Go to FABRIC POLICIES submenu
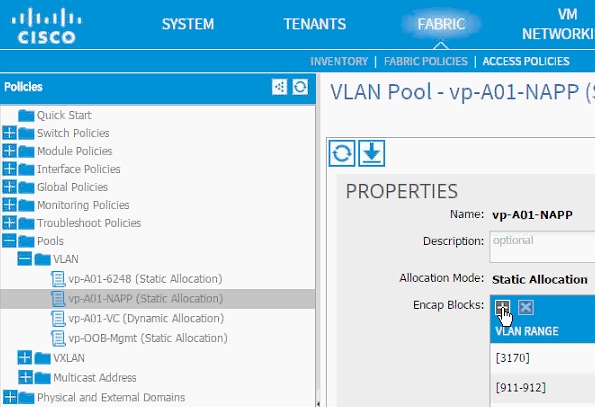 click(425, 61)
